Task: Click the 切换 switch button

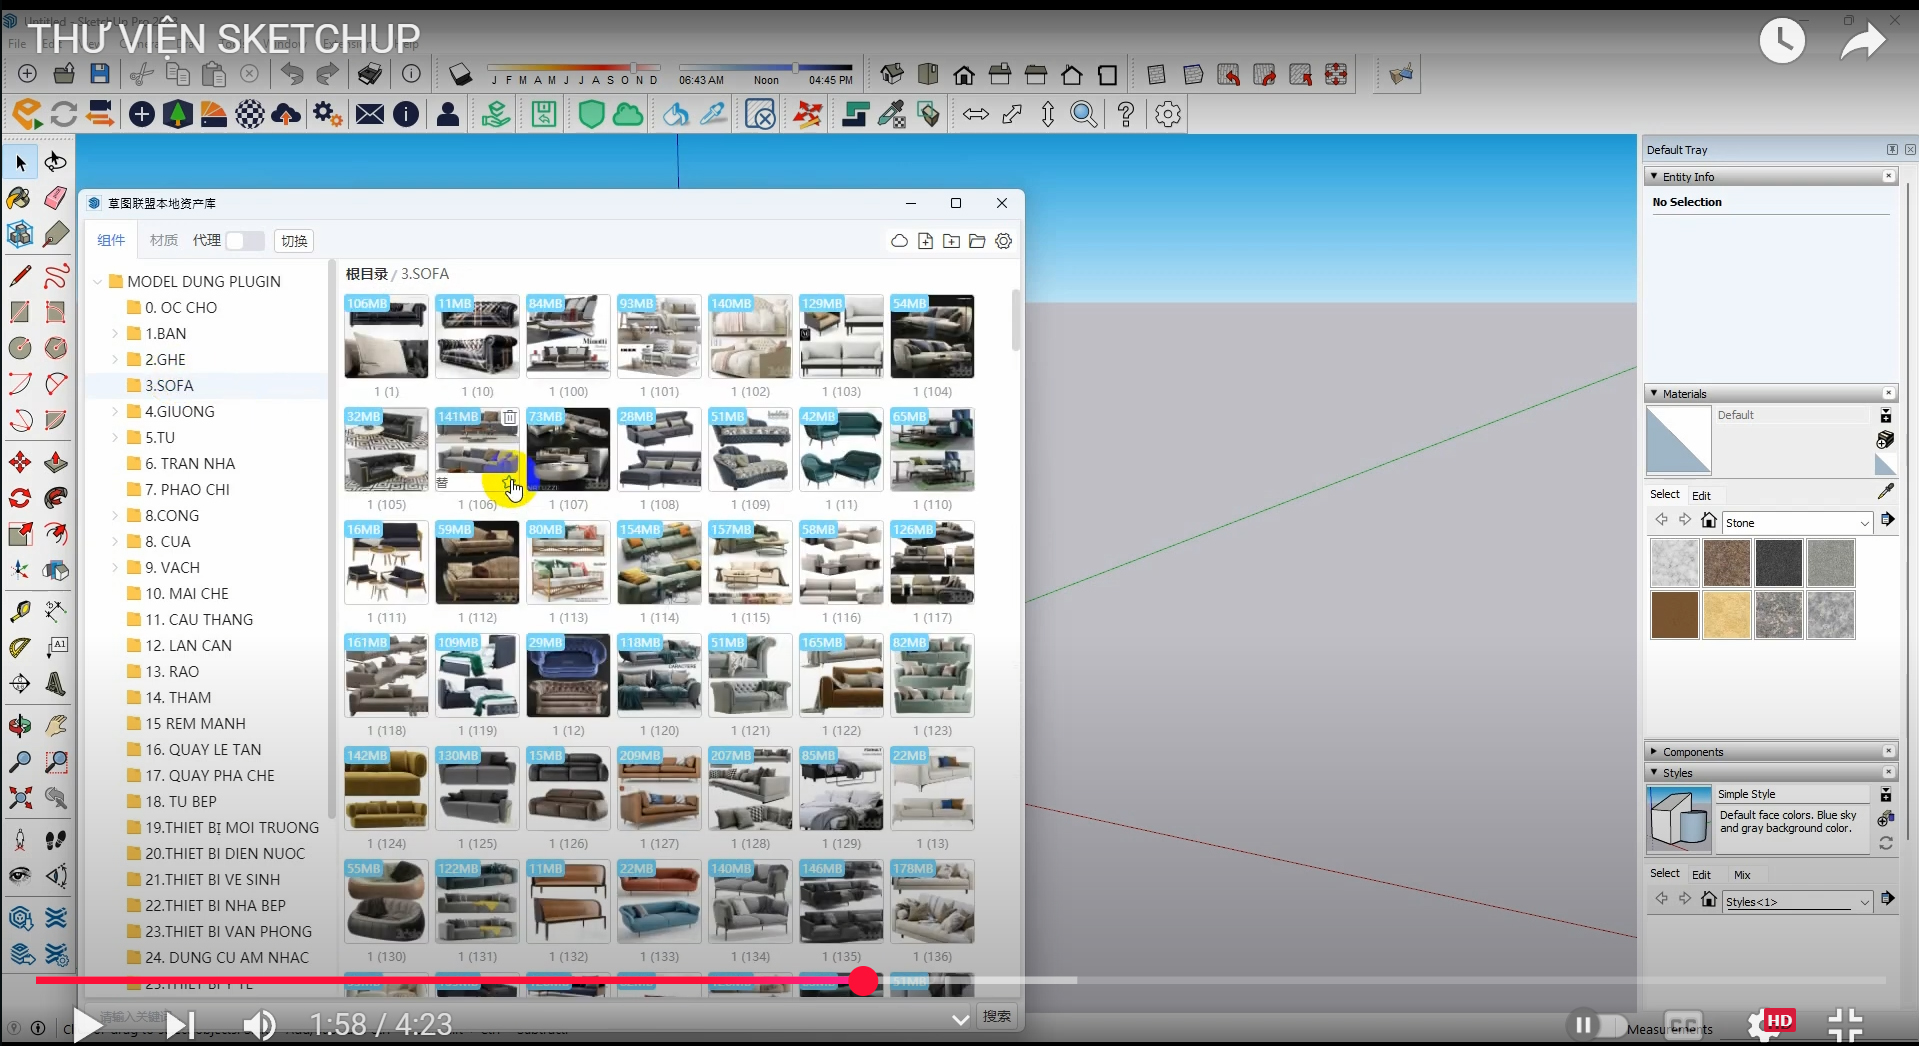Action: (294, 241)
